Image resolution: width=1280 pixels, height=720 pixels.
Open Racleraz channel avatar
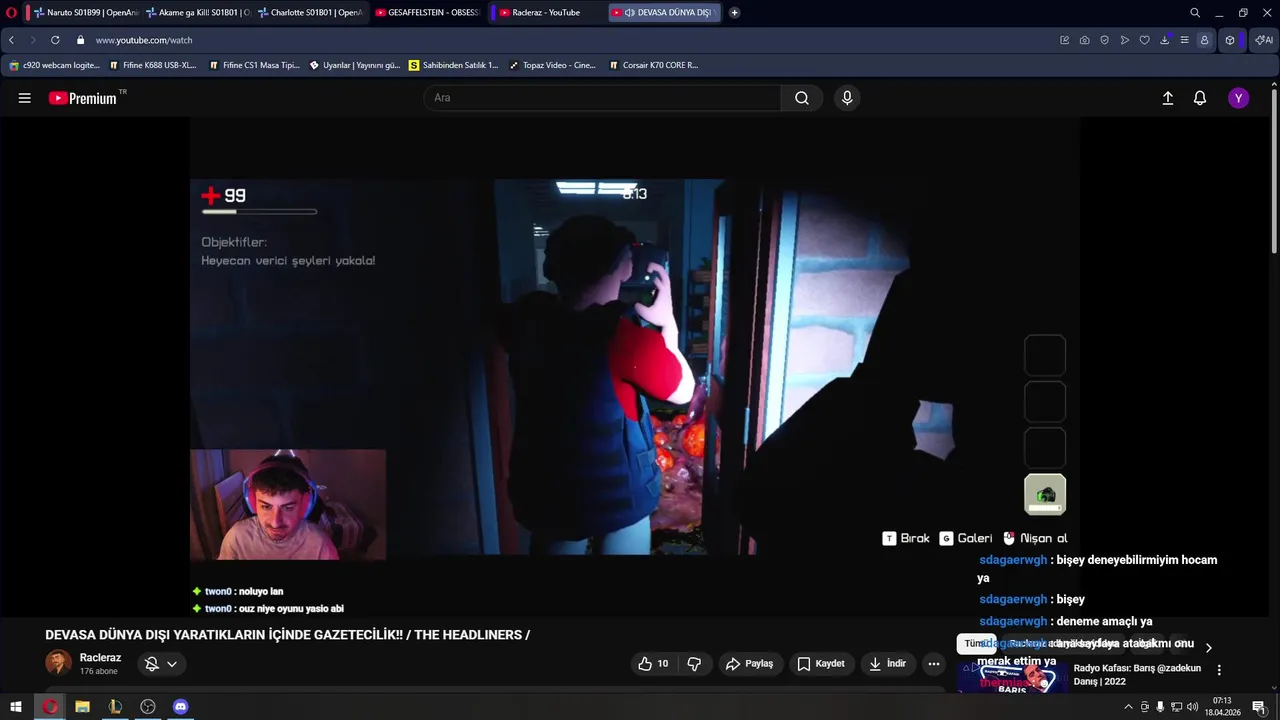point(58,663)
